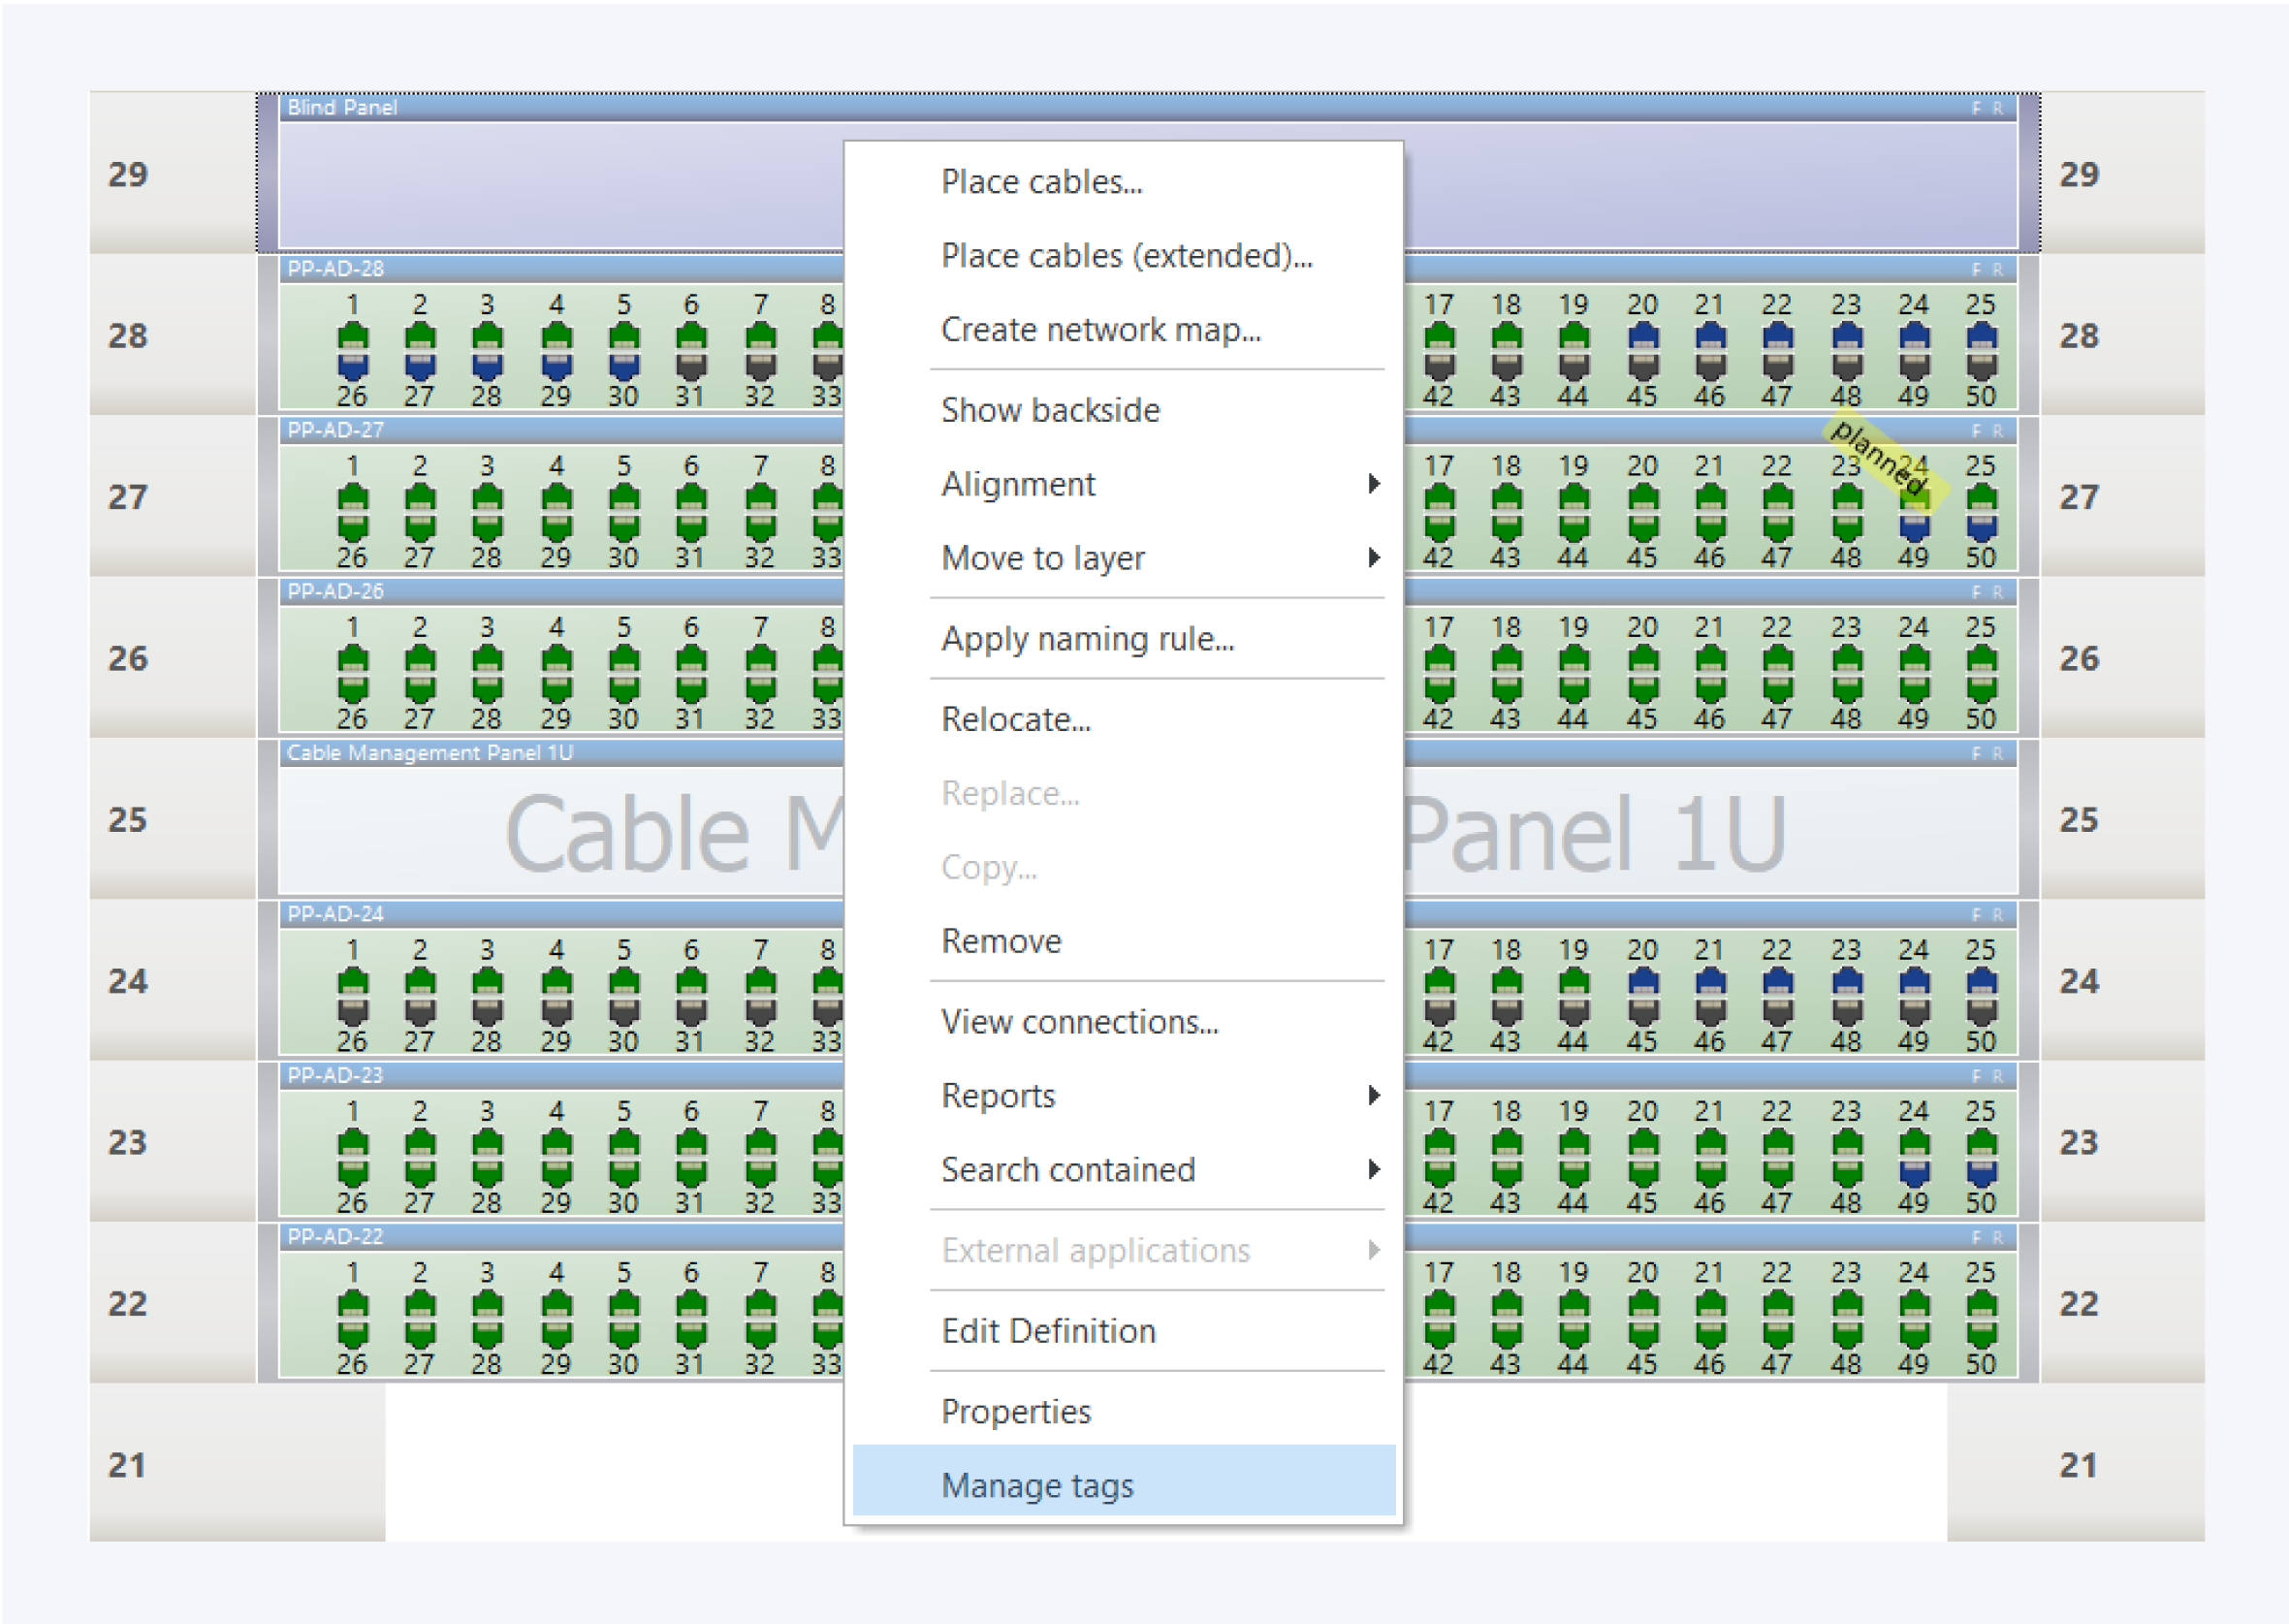Viewport: 2289px width, 1624px height.
Task: Click port 1 on panel PP-AD-28
Action: click(x=352, y=334)
